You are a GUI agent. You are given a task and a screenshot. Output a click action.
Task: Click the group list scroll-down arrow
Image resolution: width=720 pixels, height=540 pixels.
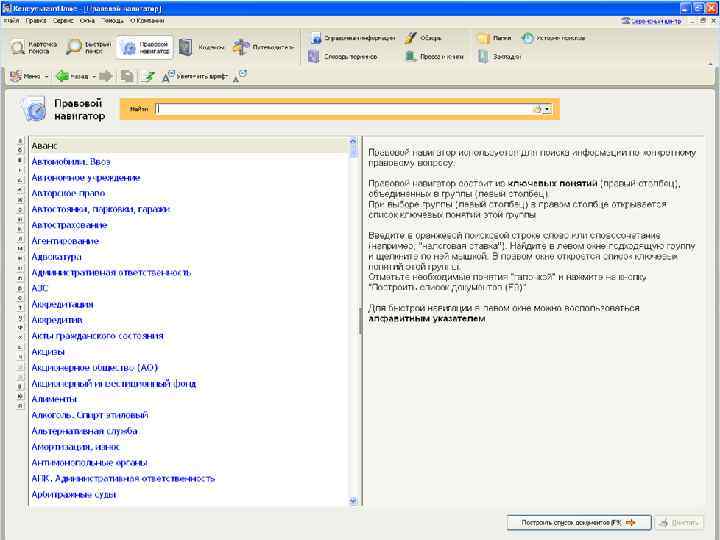[x=353, y=501]
